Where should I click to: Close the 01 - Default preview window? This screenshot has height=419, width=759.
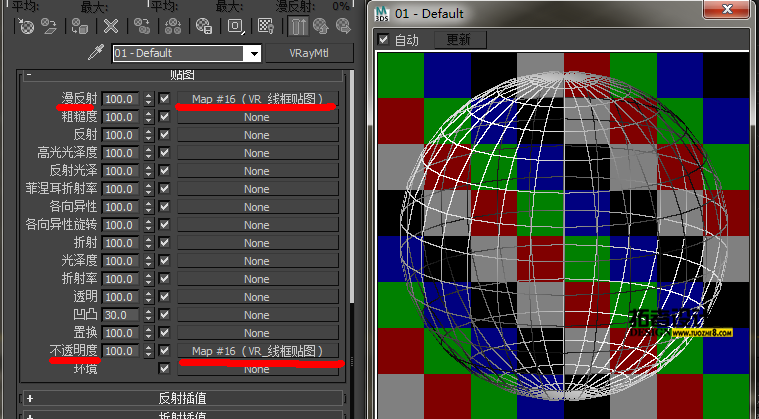[x=727, y=9]
